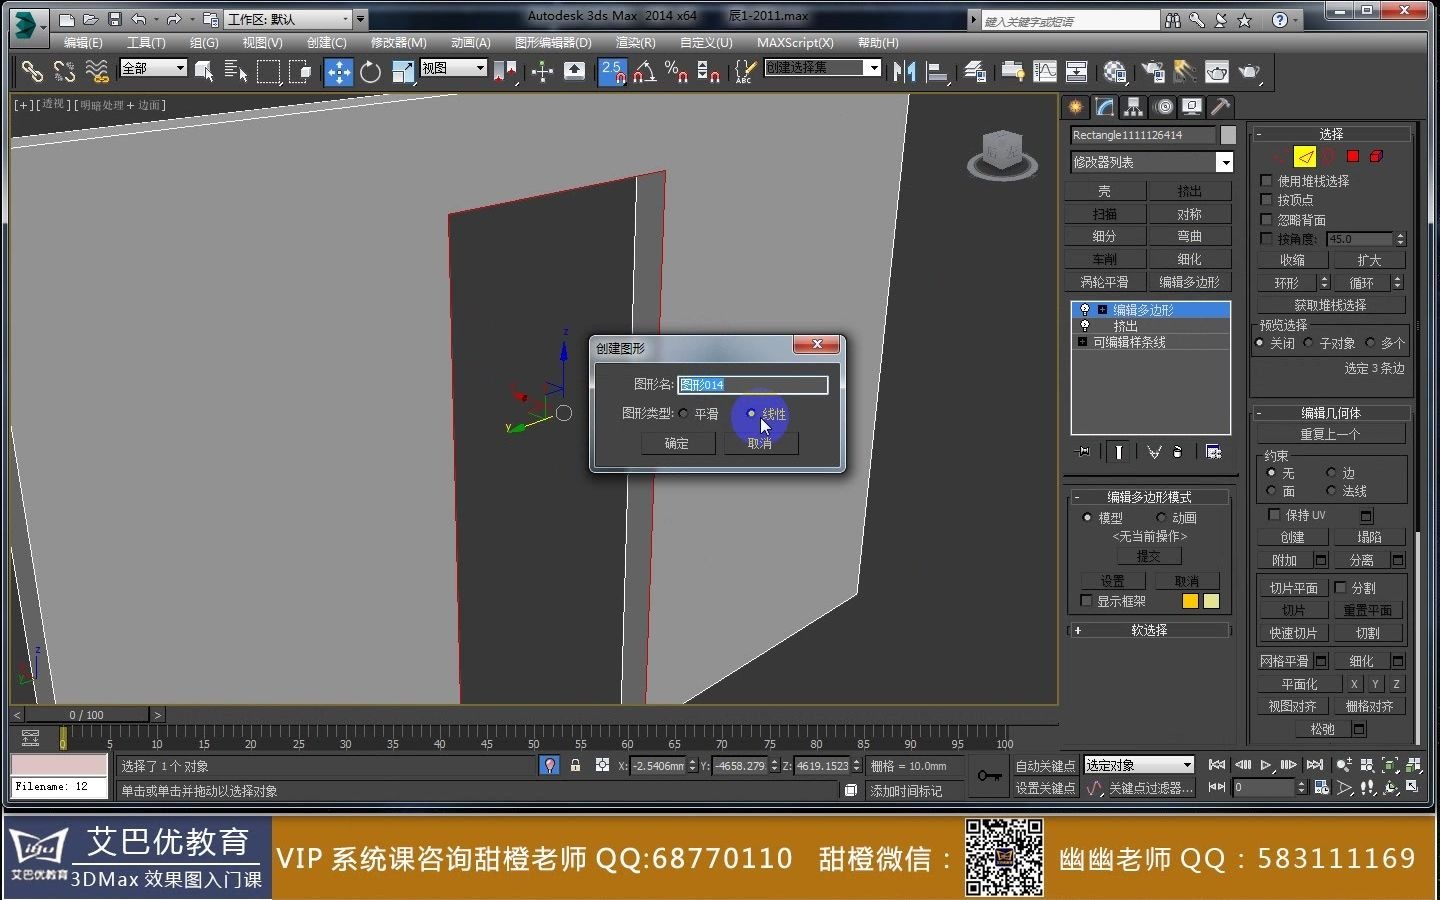This screenshot has height=900, width=1440.
Task: Open the MAXScript(X) menu
Action: [795, 42]
